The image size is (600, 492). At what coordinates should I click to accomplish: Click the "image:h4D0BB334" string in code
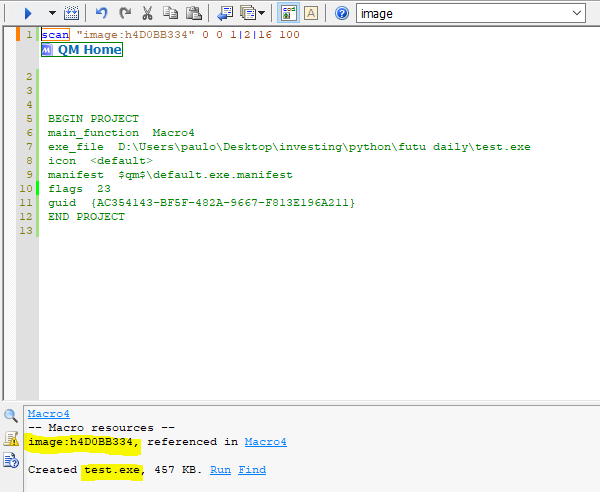pyautogui.click(x=135, y=35)
